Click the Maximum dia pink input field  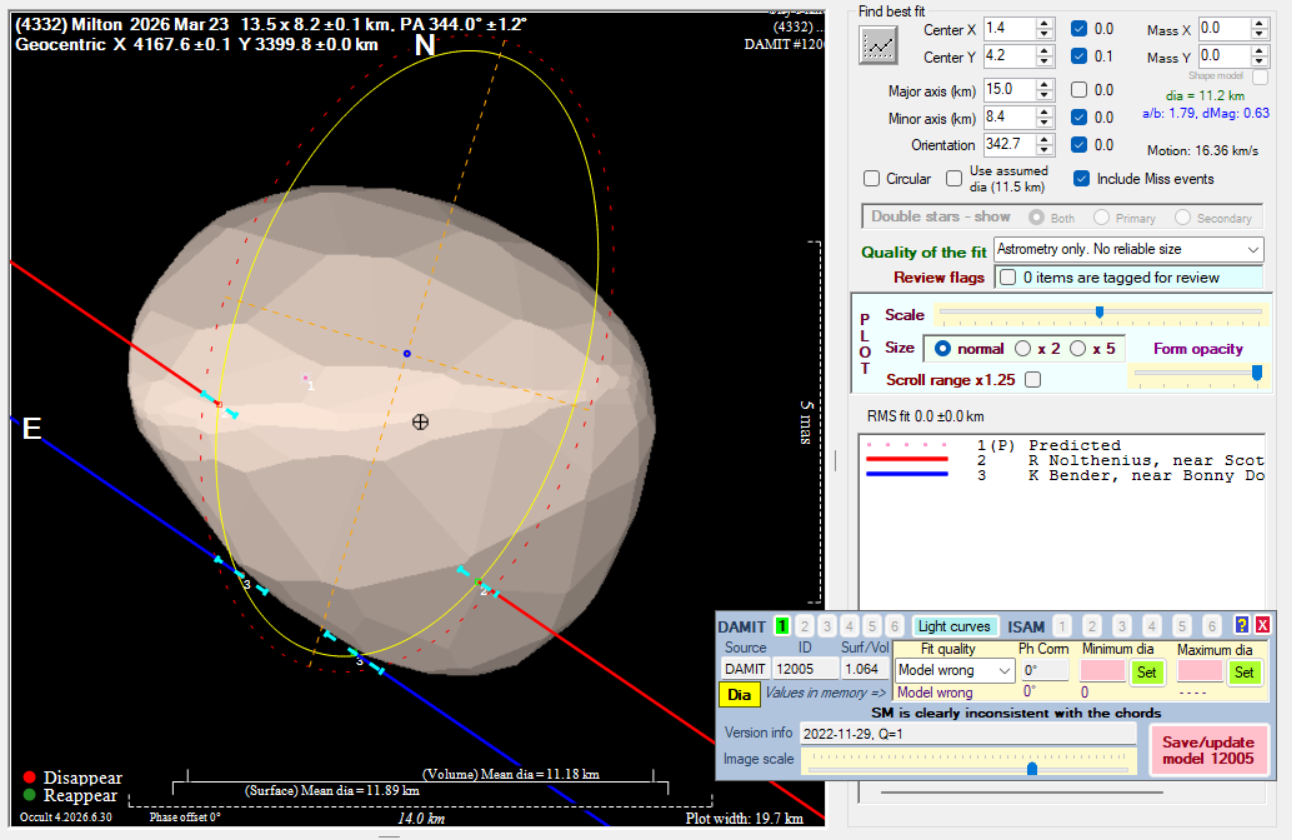tap(1200, 672)
